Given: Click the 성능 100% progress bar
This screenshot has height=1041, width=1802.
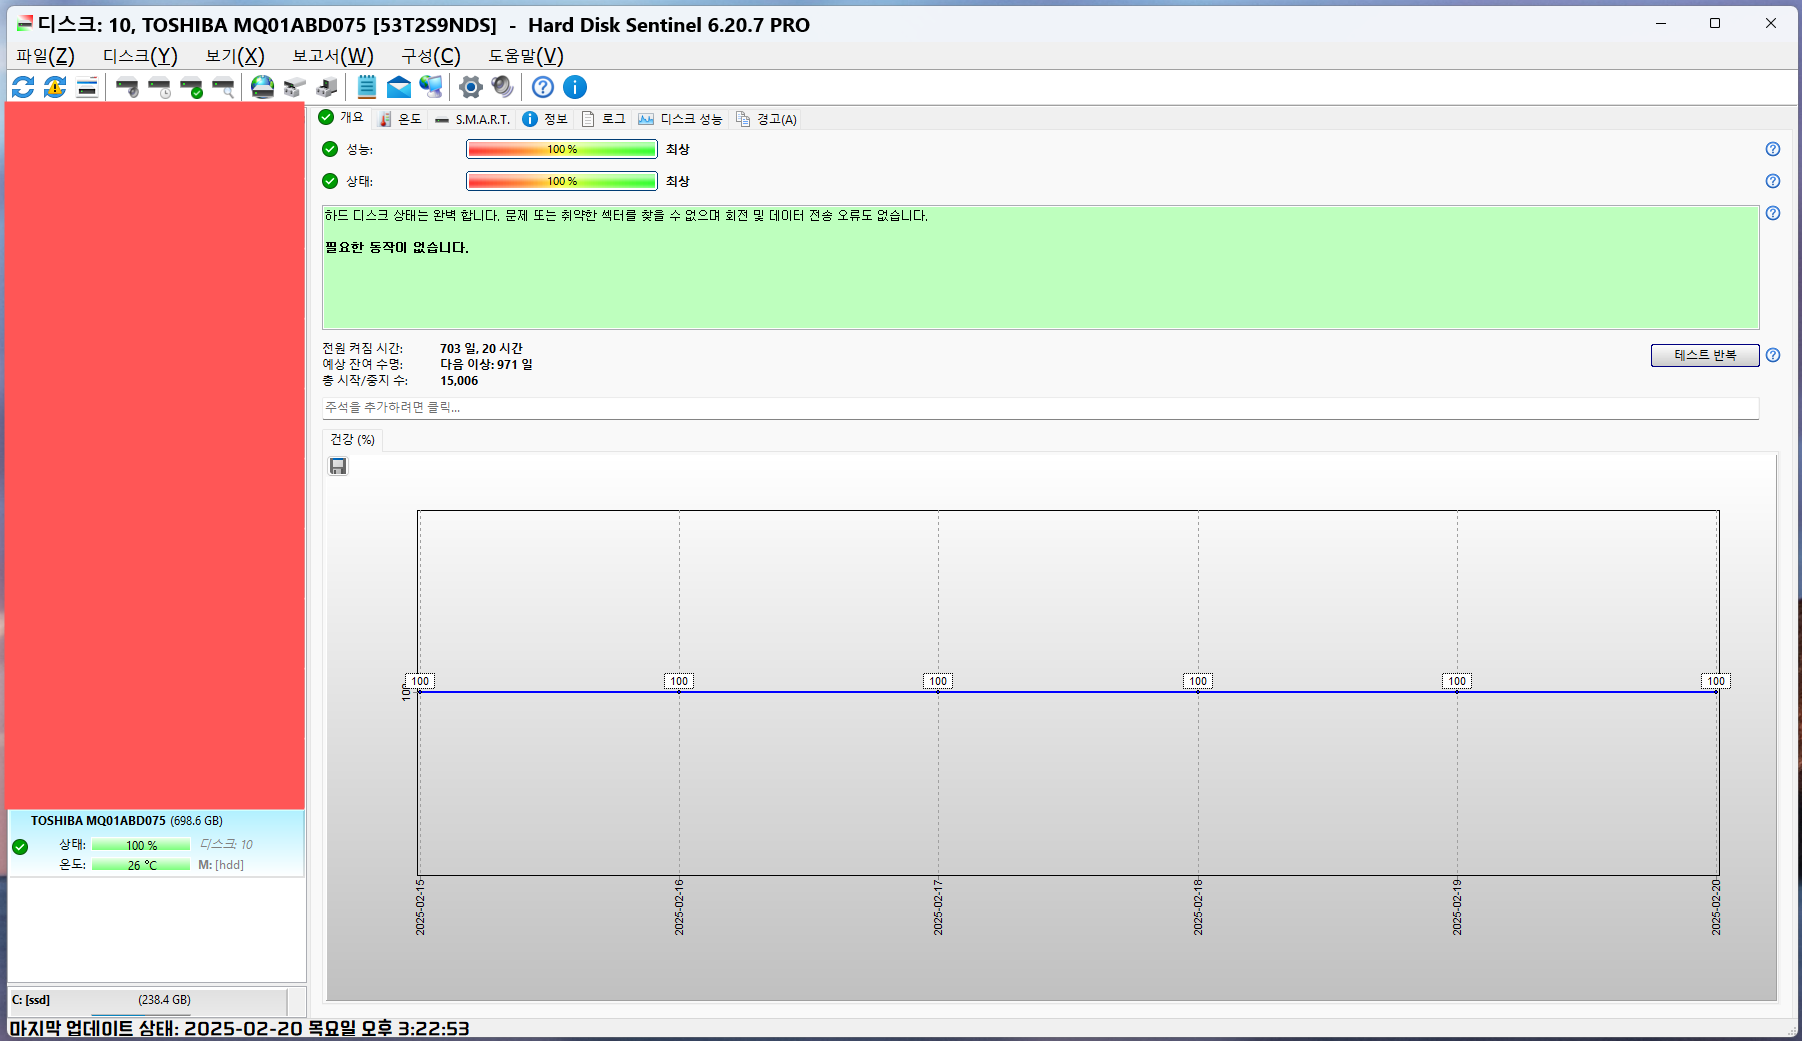Looking at the screenshot, I should click(562, 149).
